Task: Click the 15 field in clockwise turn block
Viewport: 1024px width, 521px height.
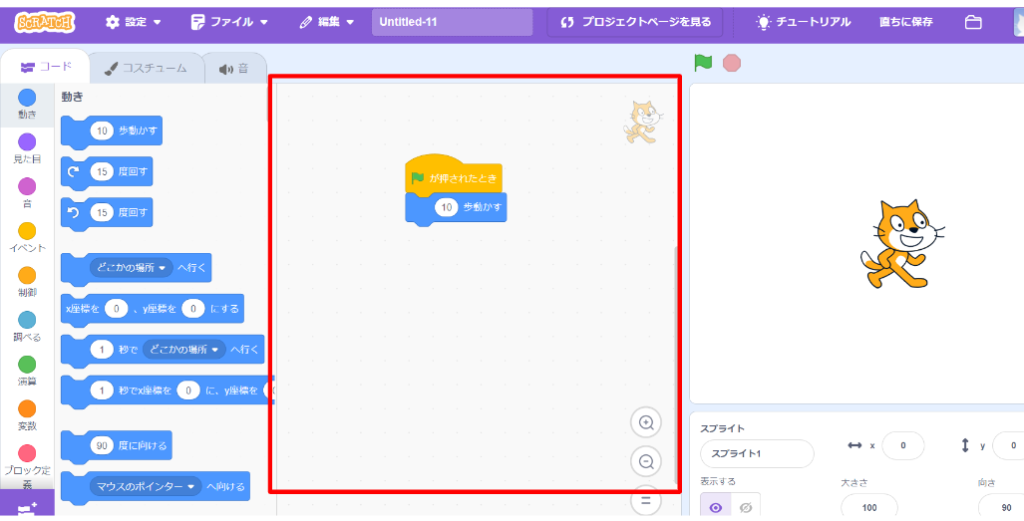Action: click(102, 172)
